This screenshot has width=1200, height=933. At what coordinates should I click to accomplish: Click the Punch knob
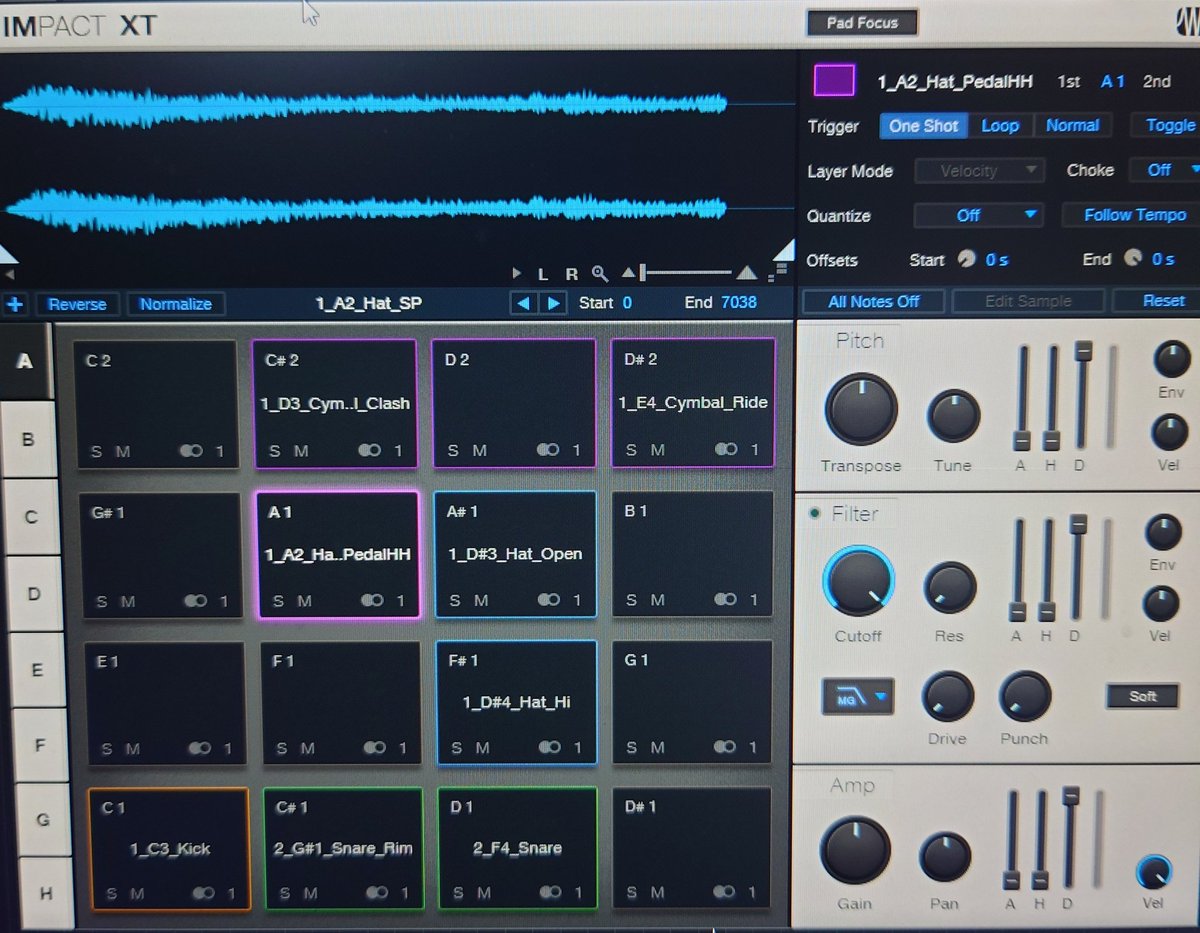coord(1025,697)
